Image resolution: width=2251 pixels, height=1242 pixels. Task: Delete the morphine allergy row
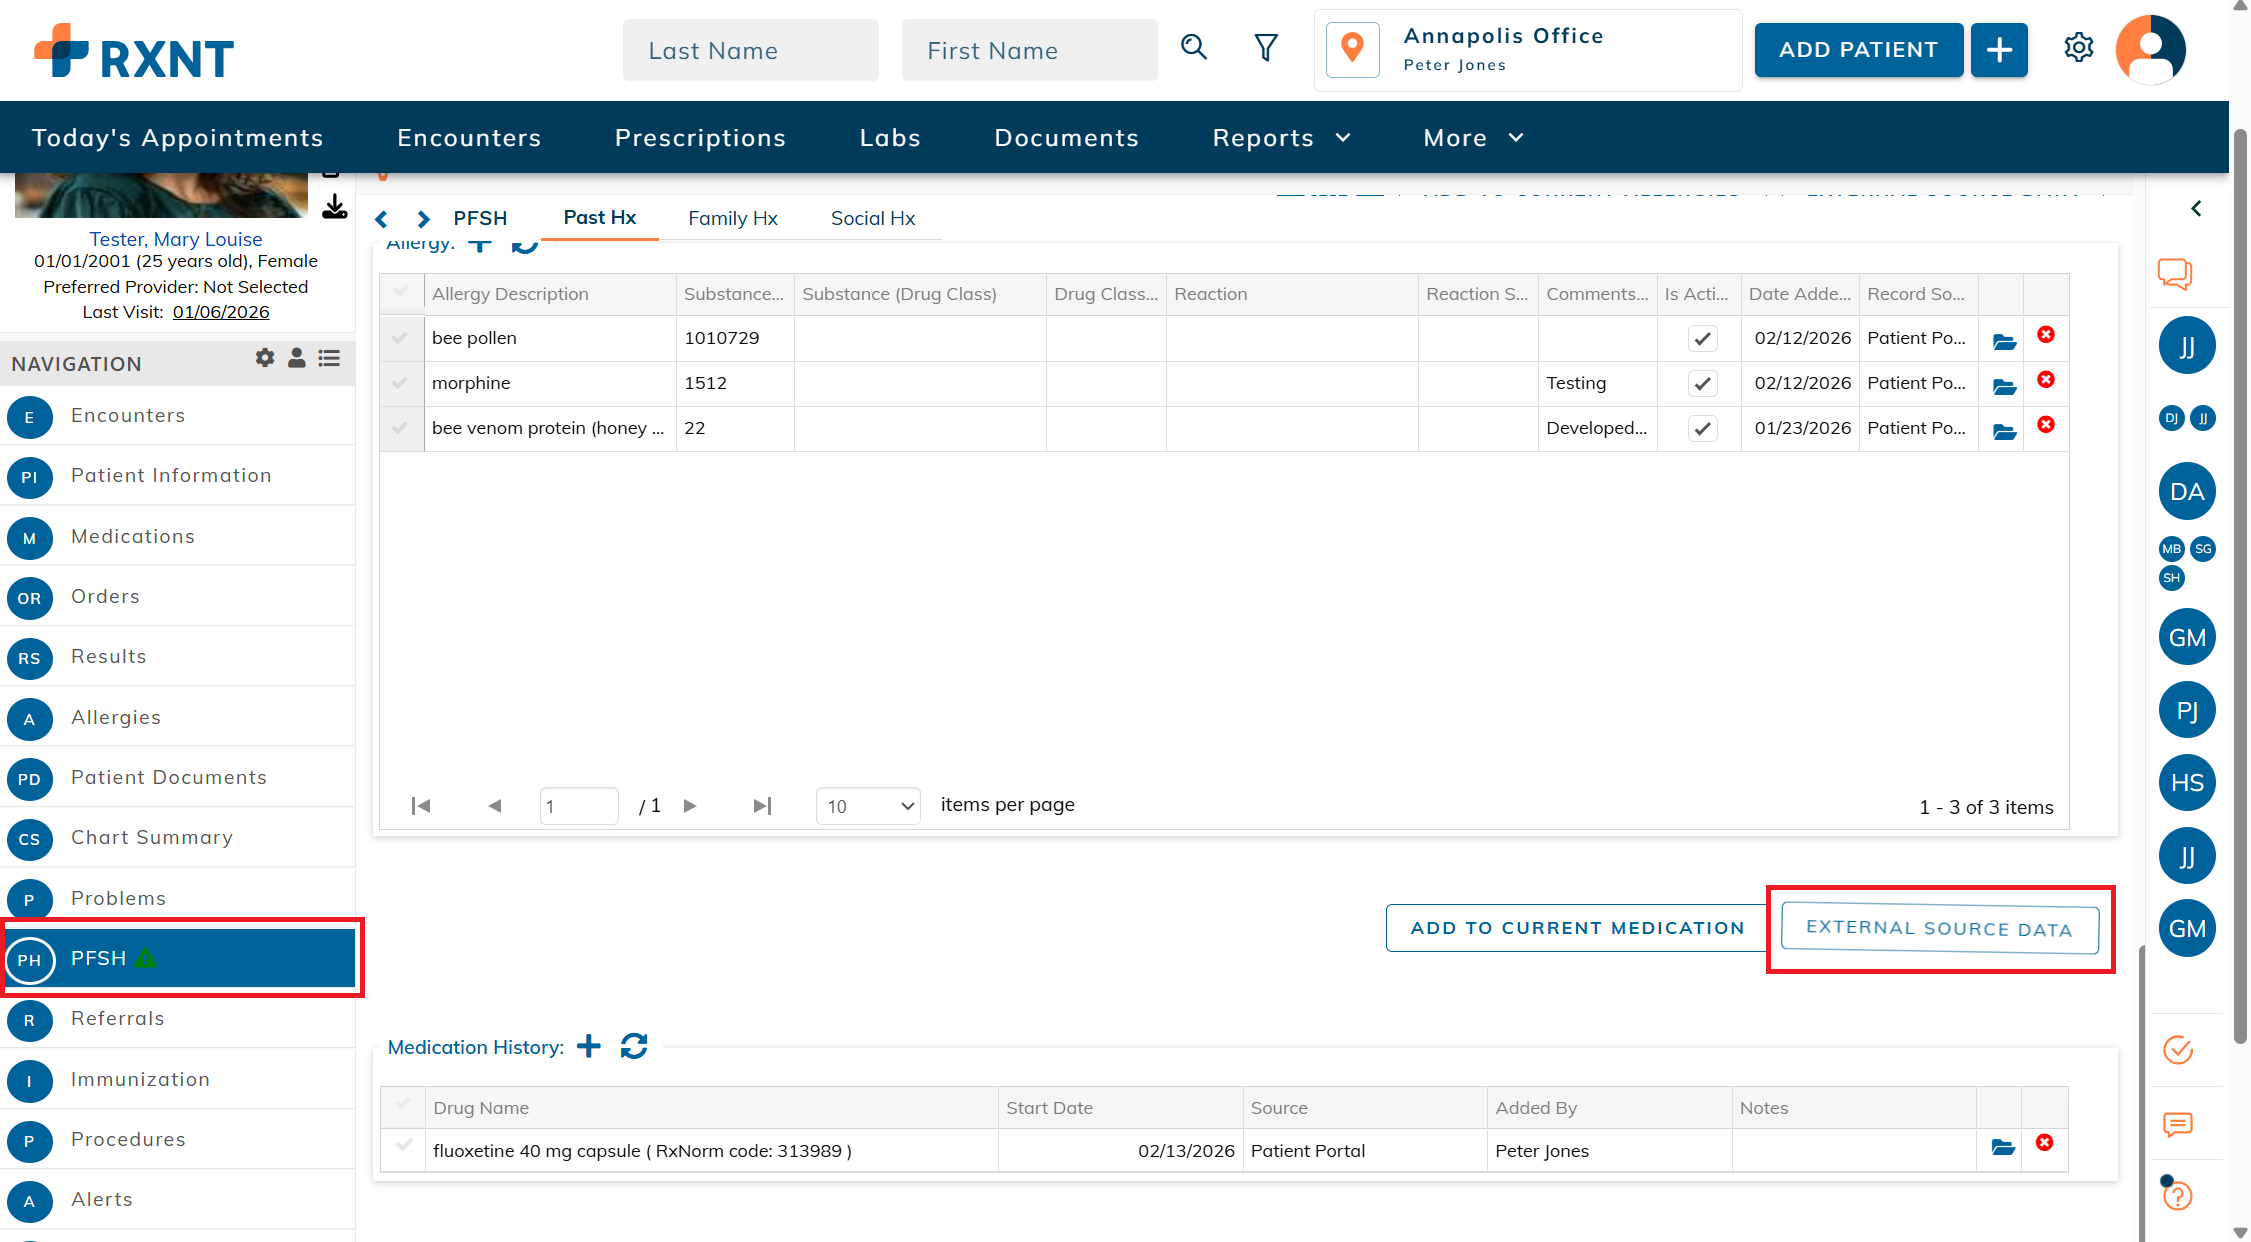click(2046, 380)
